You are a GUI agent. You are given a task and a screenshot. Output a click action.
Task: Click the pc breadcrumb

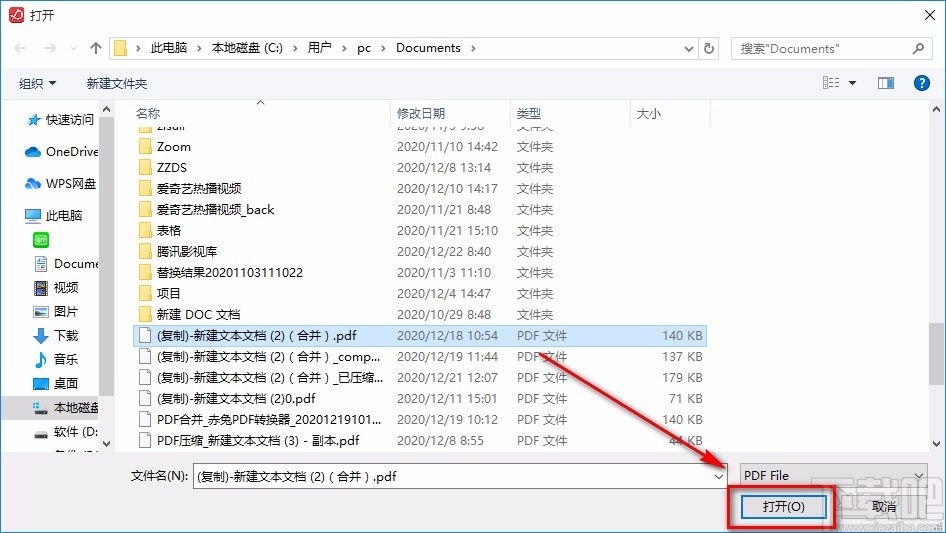click(364, 48)
